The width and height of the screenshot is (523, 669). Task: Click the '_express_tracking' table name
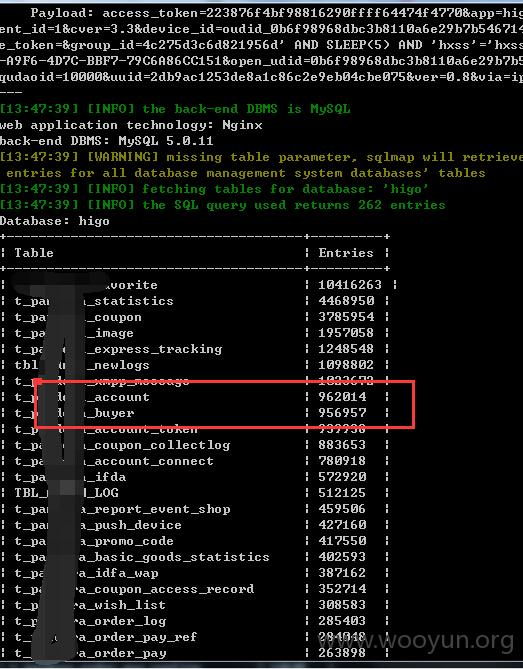pyautogui.click(x=119, y=349)
